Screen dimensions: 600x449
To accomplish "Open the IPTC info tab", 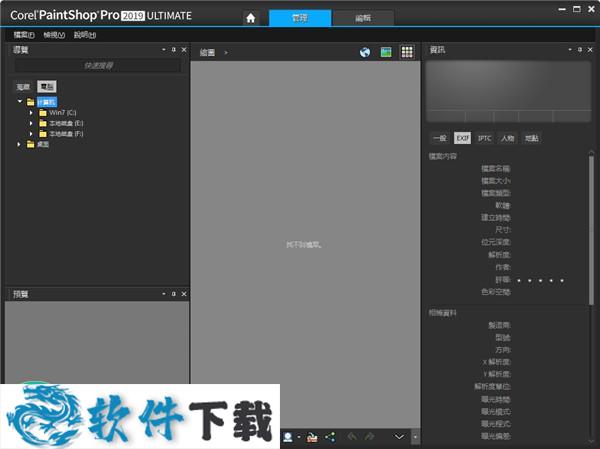I will pyautogui.click(x=485, y=138).
